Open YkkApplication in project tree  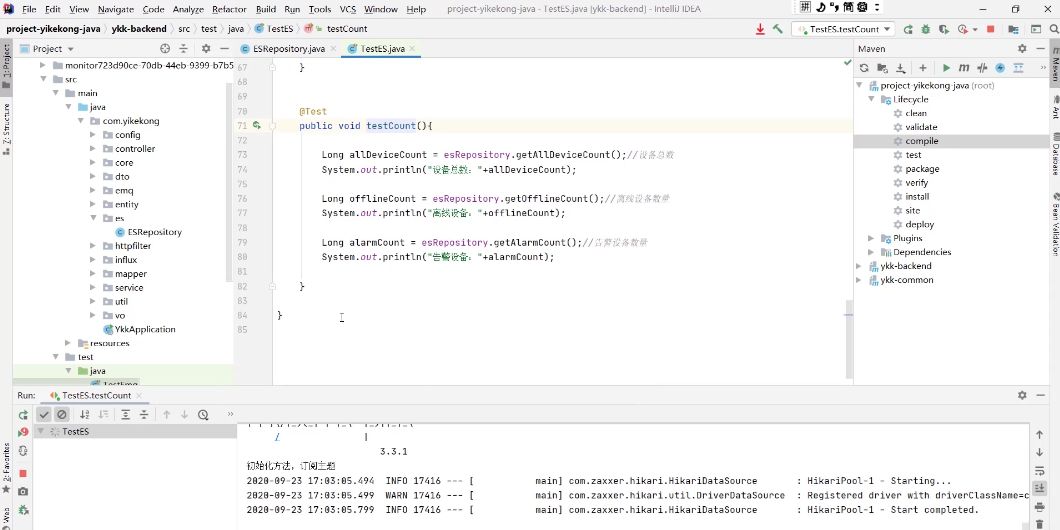point(145,329)
